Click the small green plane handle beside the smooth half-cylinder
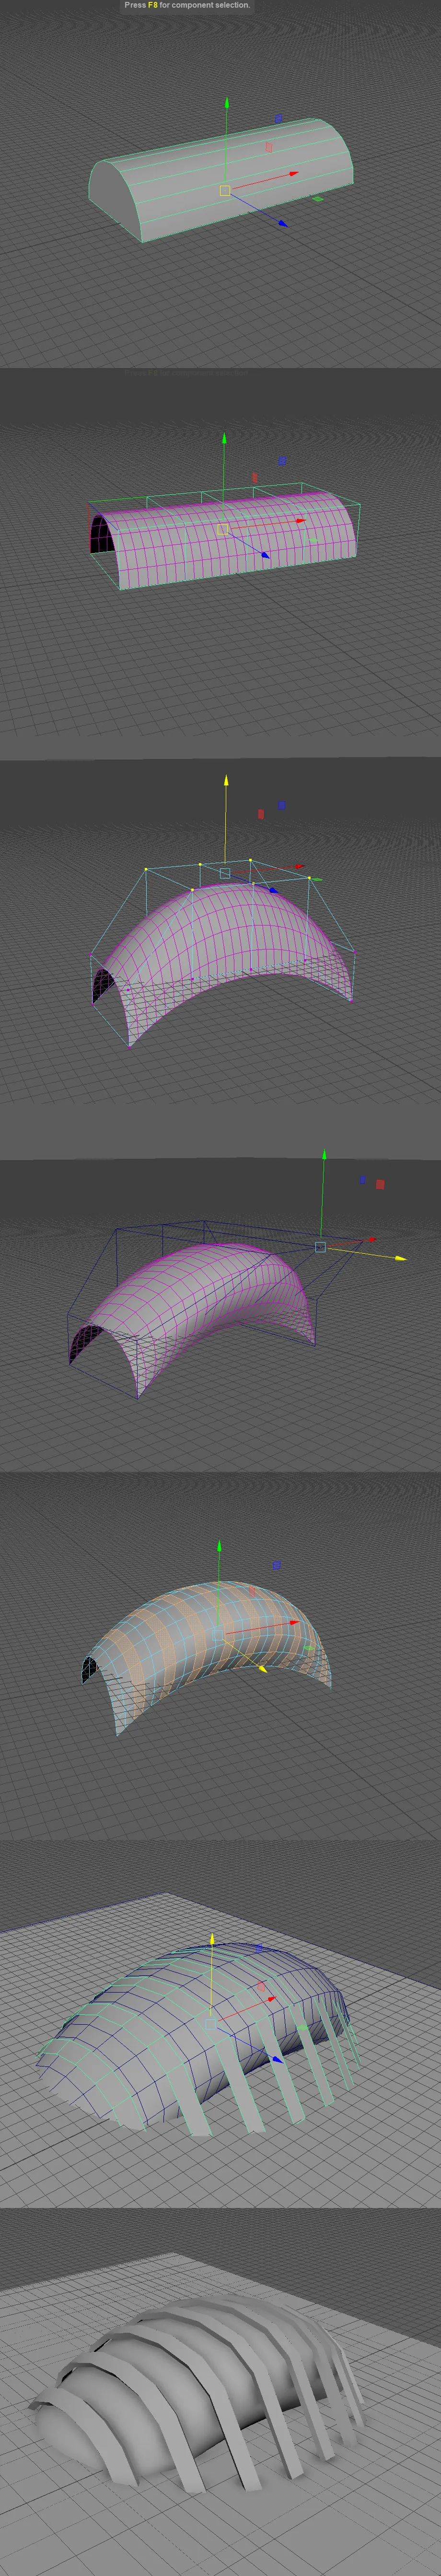 [318, 199]
